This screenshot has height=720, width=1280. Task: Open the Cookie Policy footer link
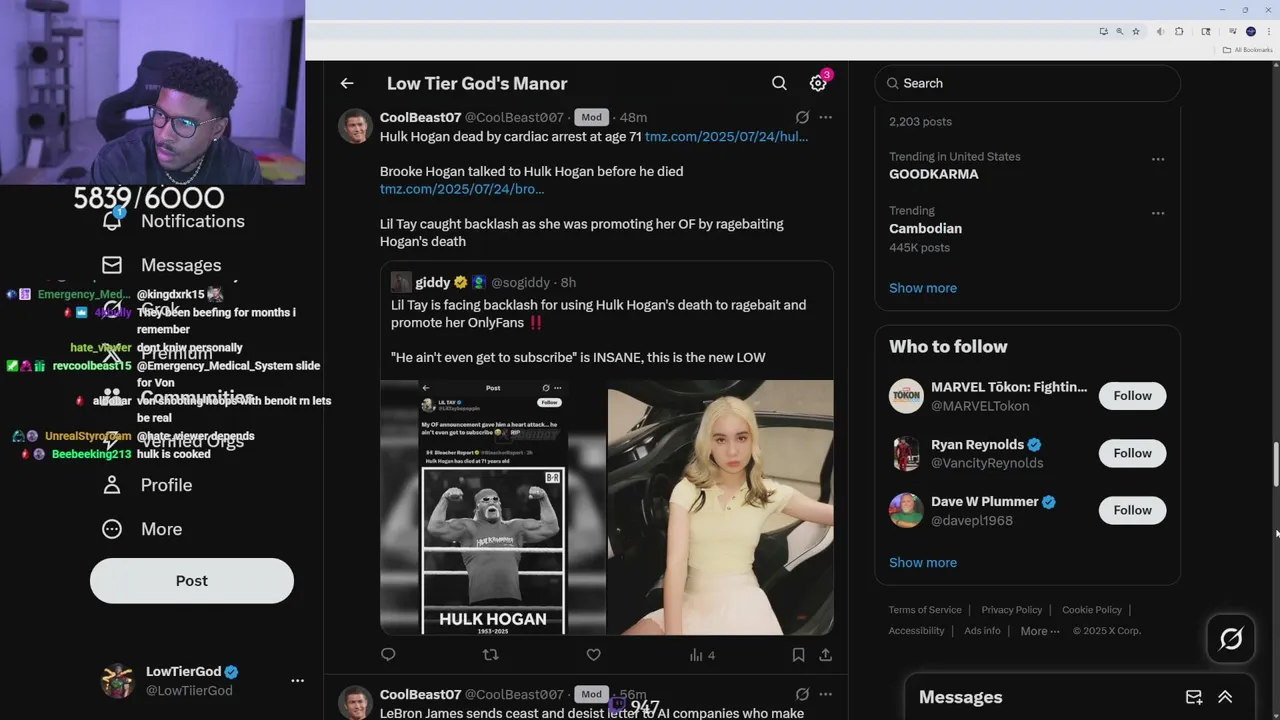1092,610
